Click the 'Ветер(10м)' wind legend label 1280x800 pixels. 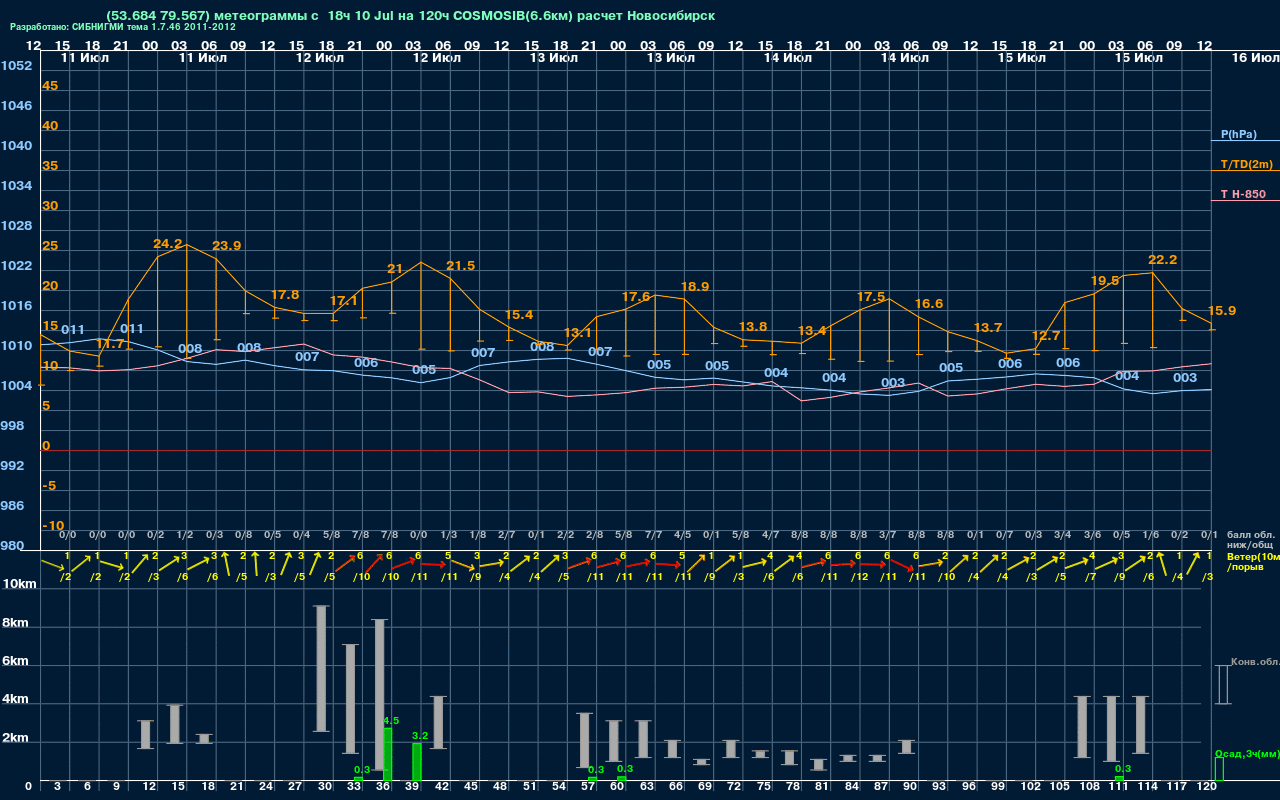[x=1253, y=556]
